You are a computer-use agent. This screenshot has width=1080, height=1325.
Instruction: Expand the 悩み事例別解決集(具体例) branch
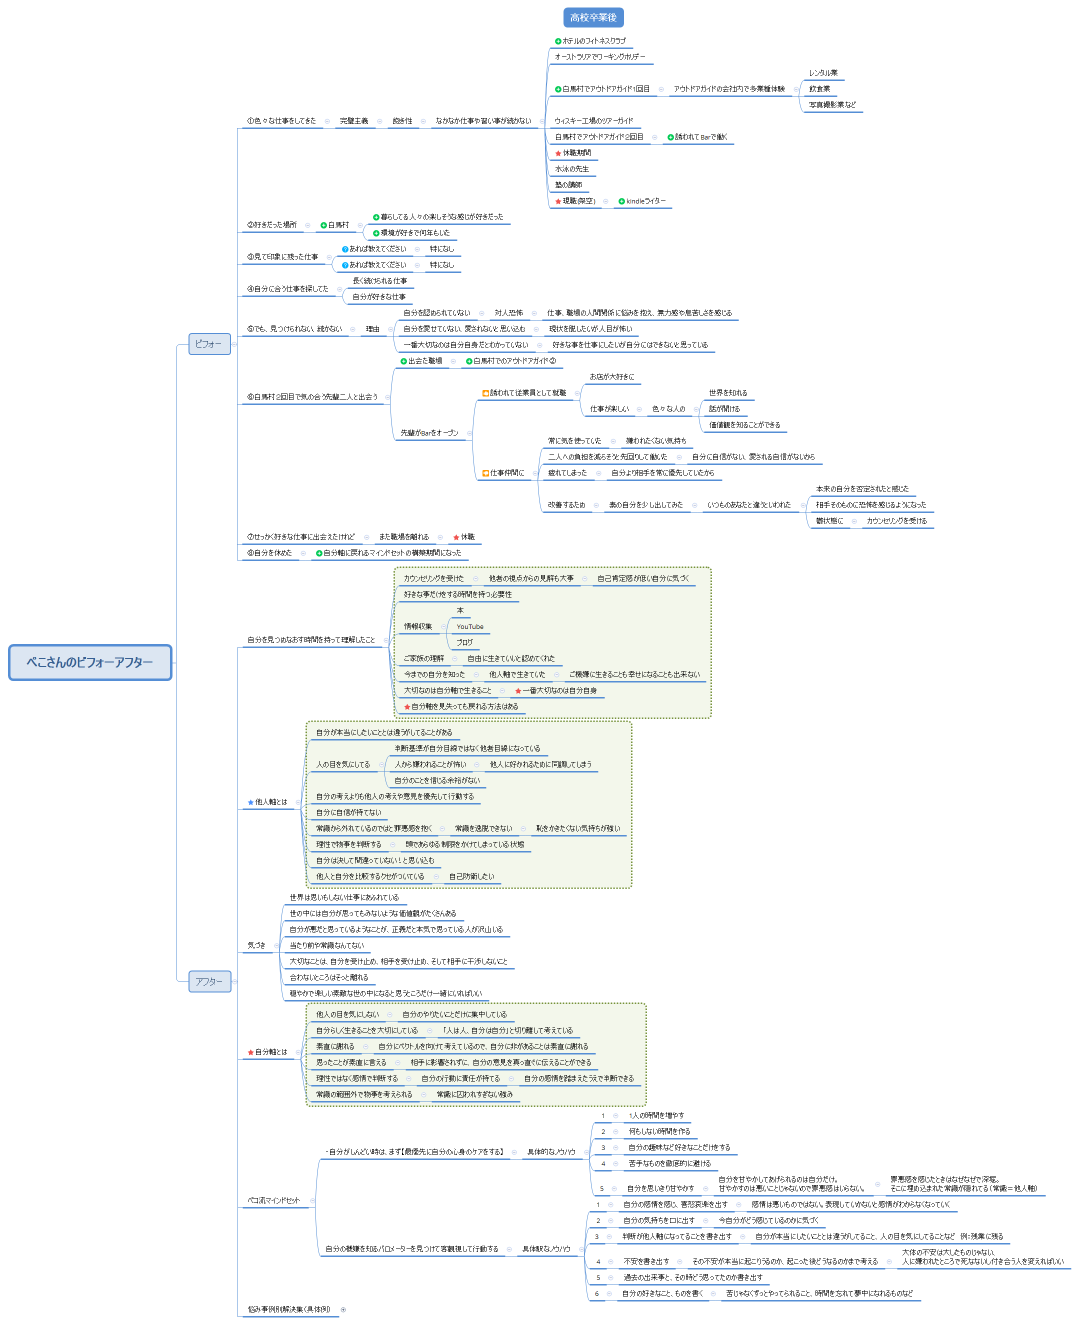click(x=343, y=1309)
